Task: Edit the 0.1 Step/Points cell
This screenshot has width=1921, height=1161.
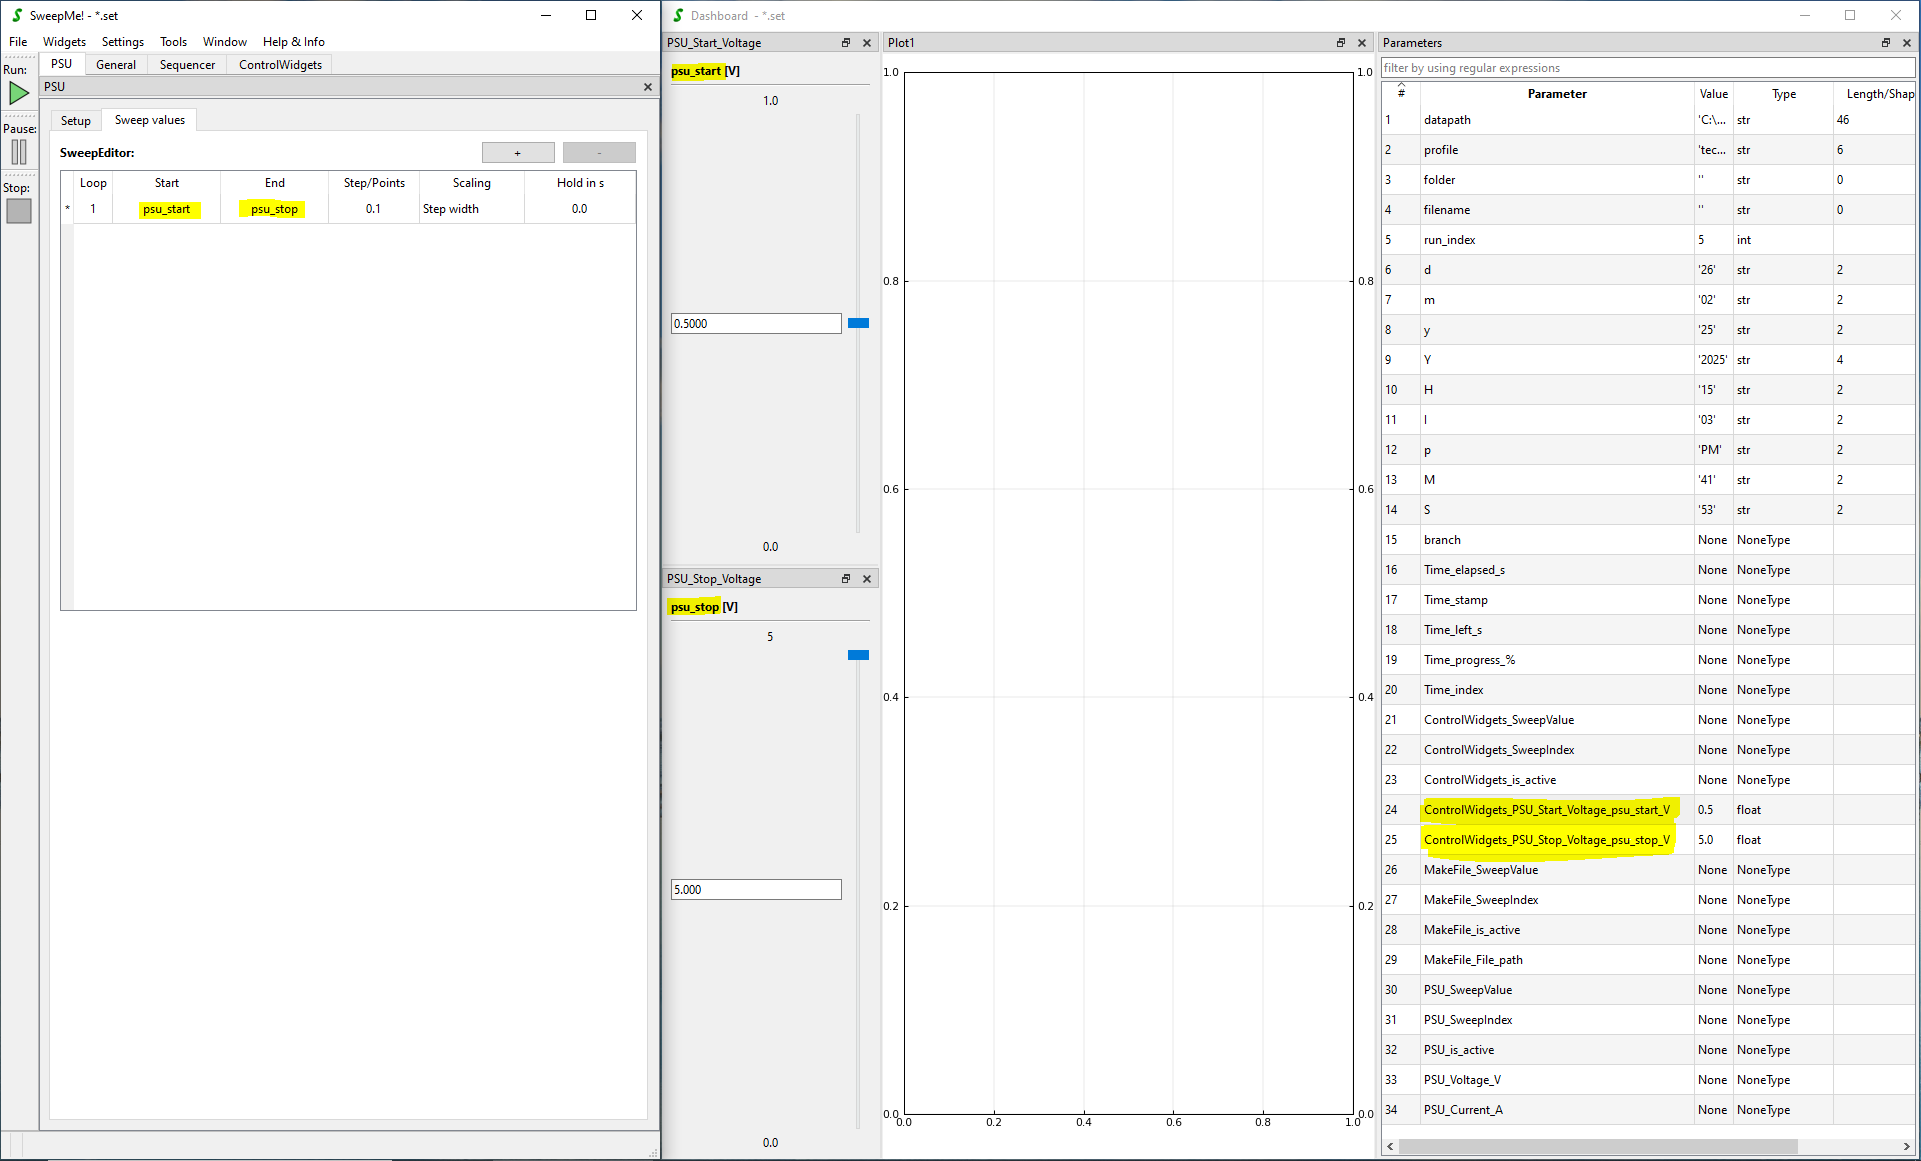Action: [x=374, y=210]
